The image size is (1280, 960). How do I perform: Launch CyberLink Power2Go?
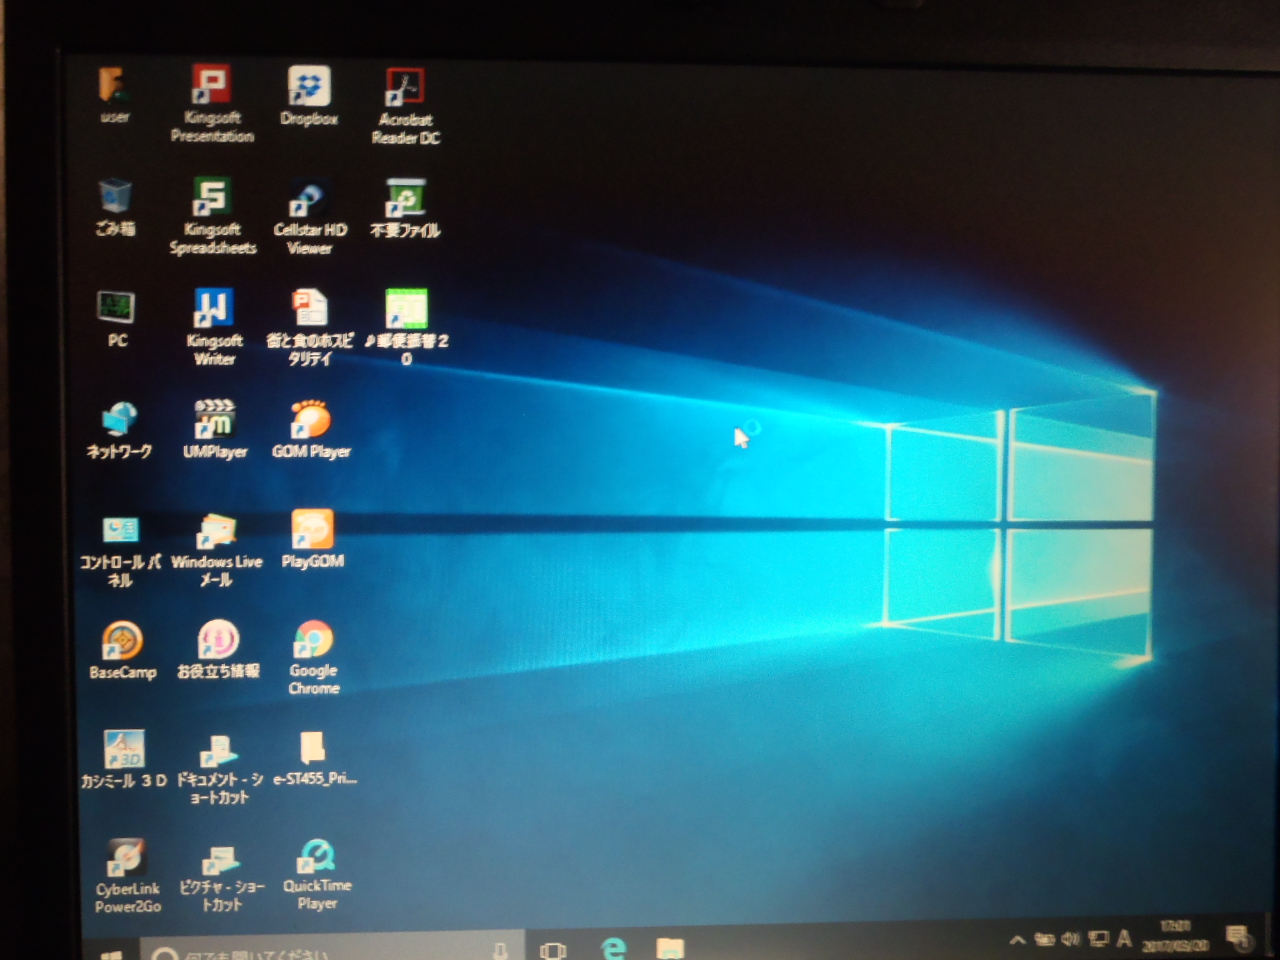tap(127, 876)
